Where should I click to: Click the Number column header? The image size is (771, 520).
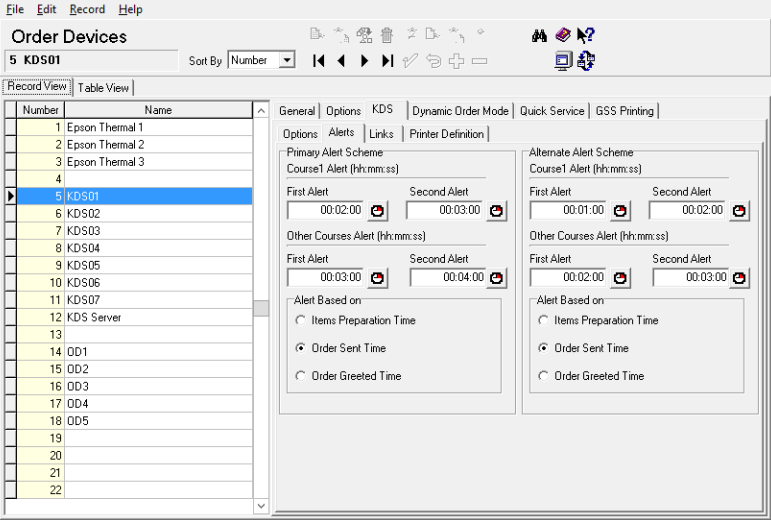[x=40, y=110]
